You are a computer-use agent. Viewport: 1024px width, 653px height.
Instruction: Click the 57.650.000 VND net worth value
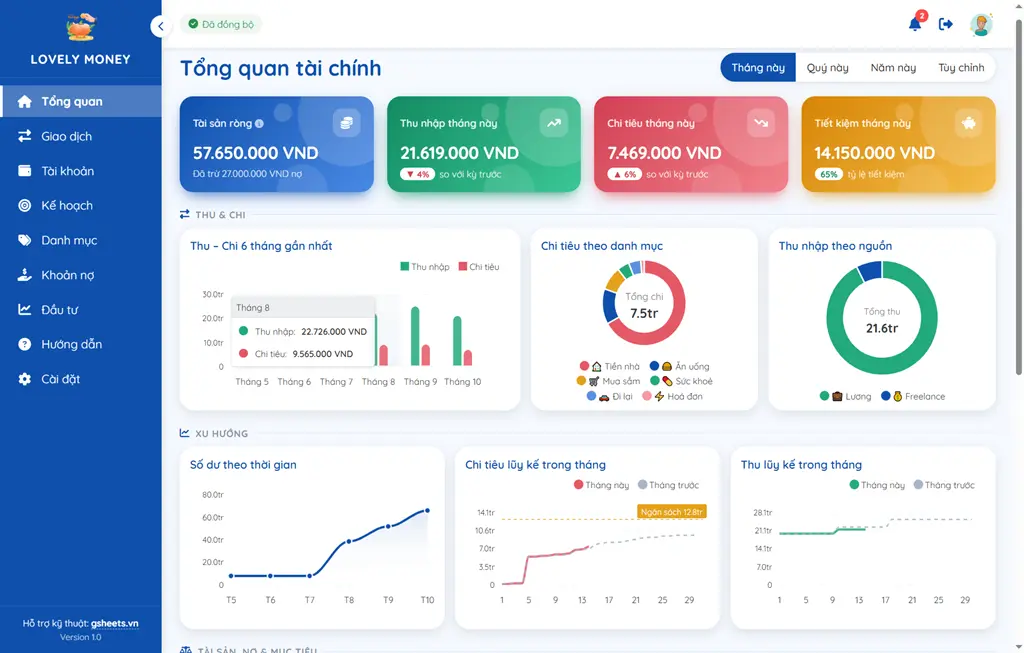click(255, 153)
